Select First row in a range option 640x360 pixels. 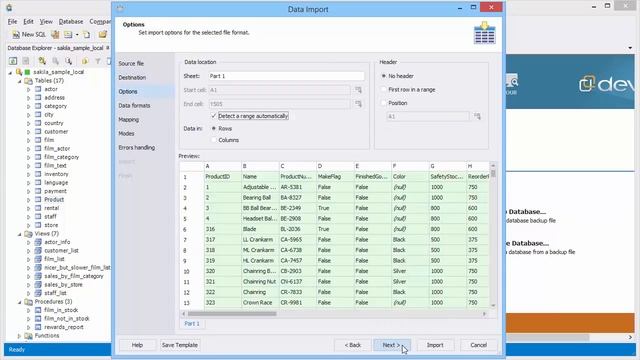click(x=384, y=89)
